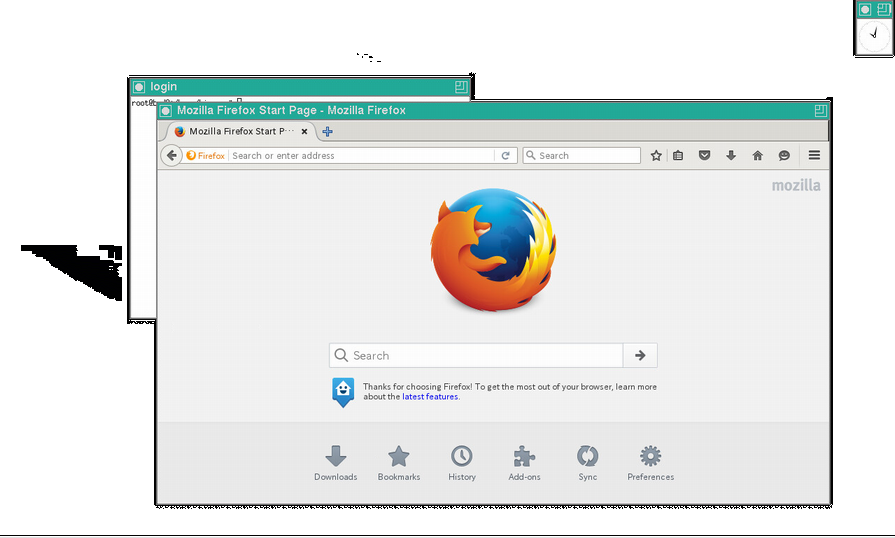
Task: Click the reload page icon
Action: (506, 155)
